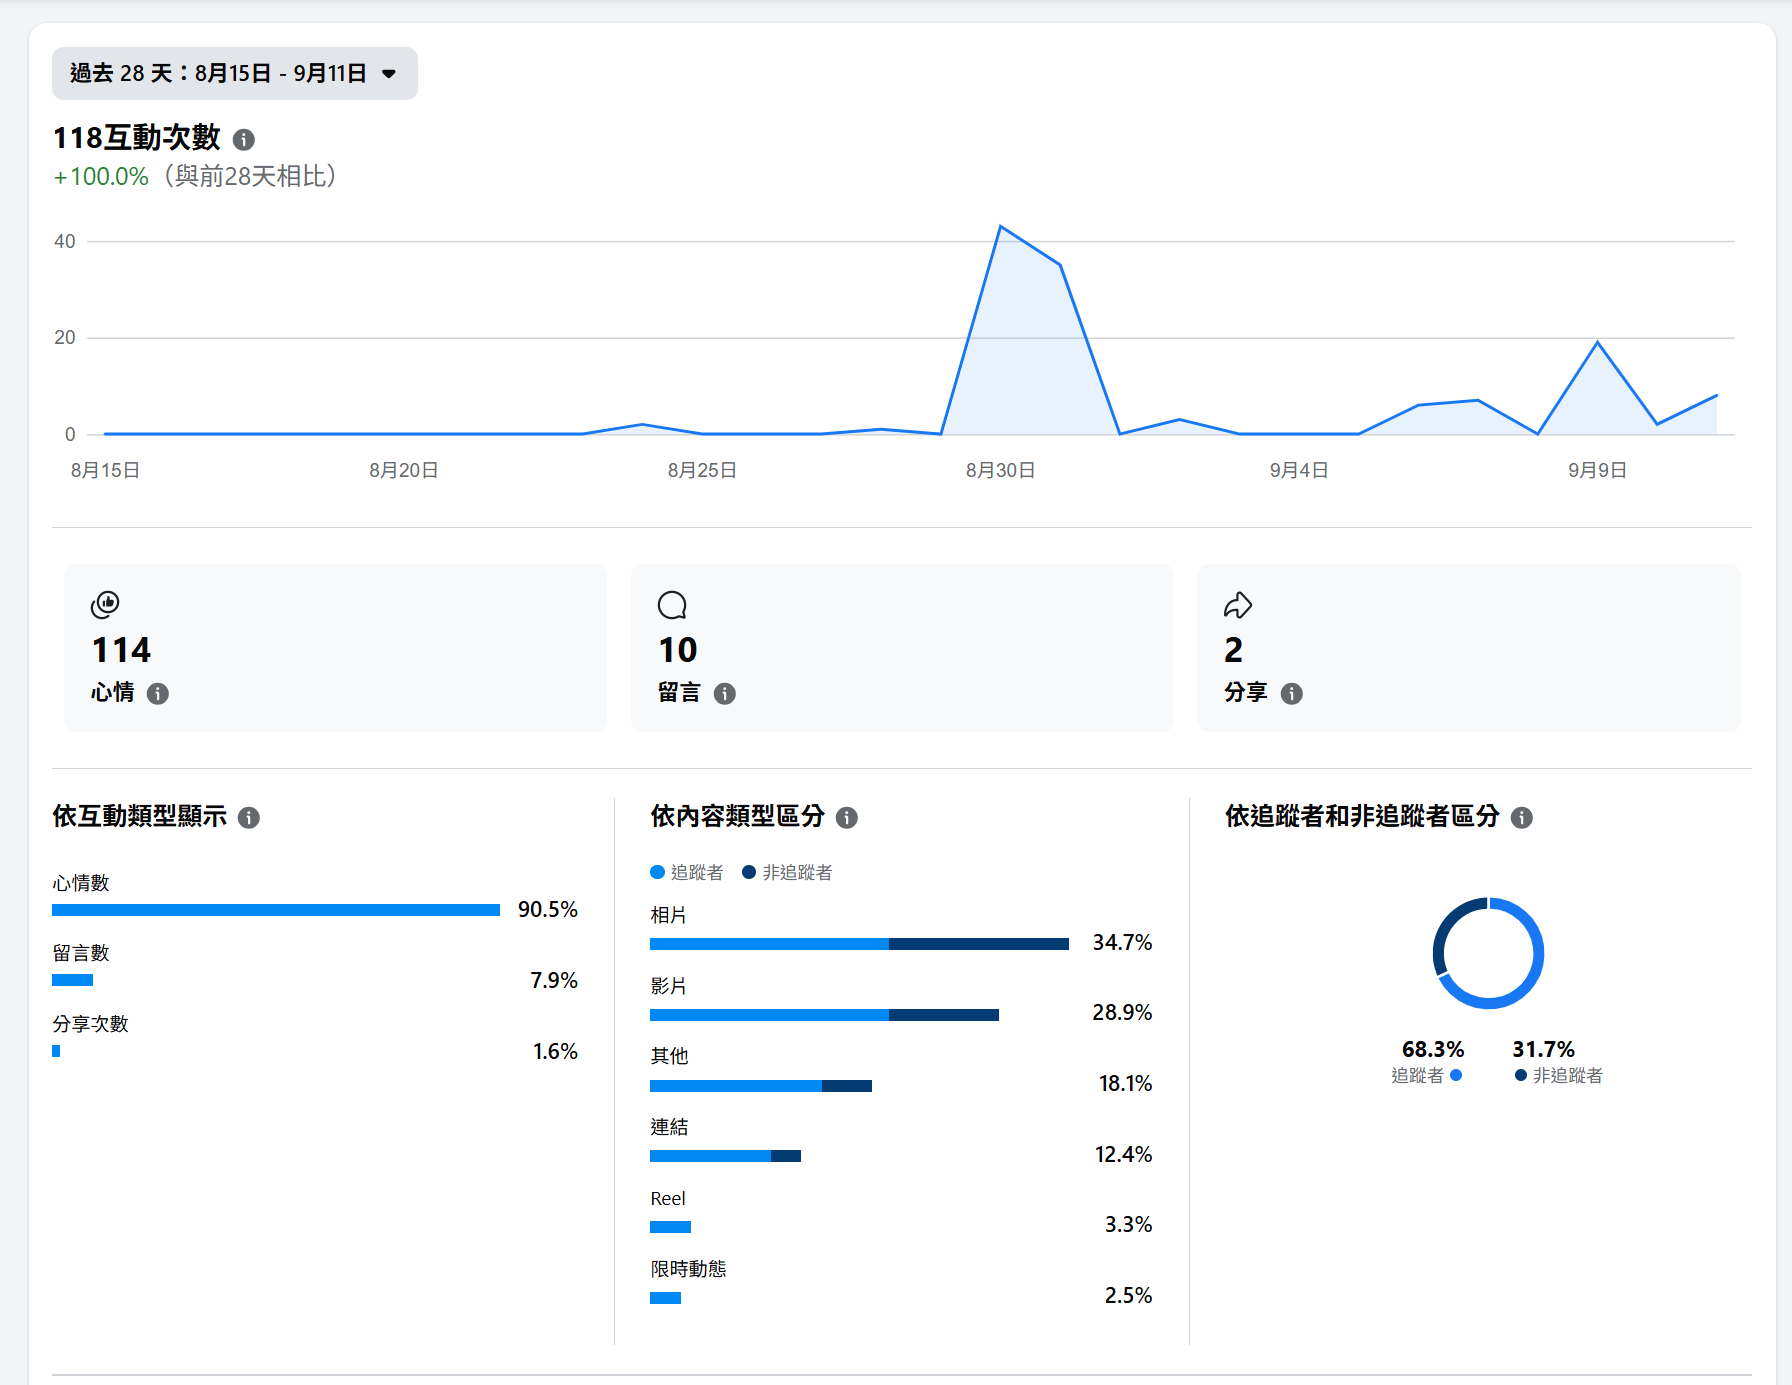Click the 114 心情 summary card

pos(335,648)
